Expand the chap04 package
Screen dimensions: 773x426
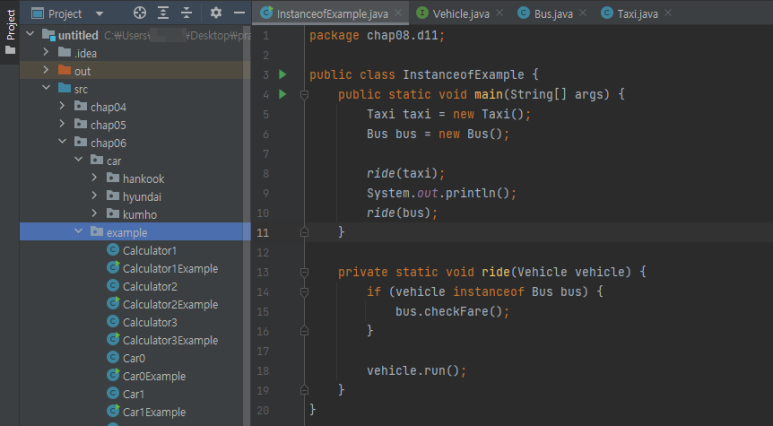point(62,106)
